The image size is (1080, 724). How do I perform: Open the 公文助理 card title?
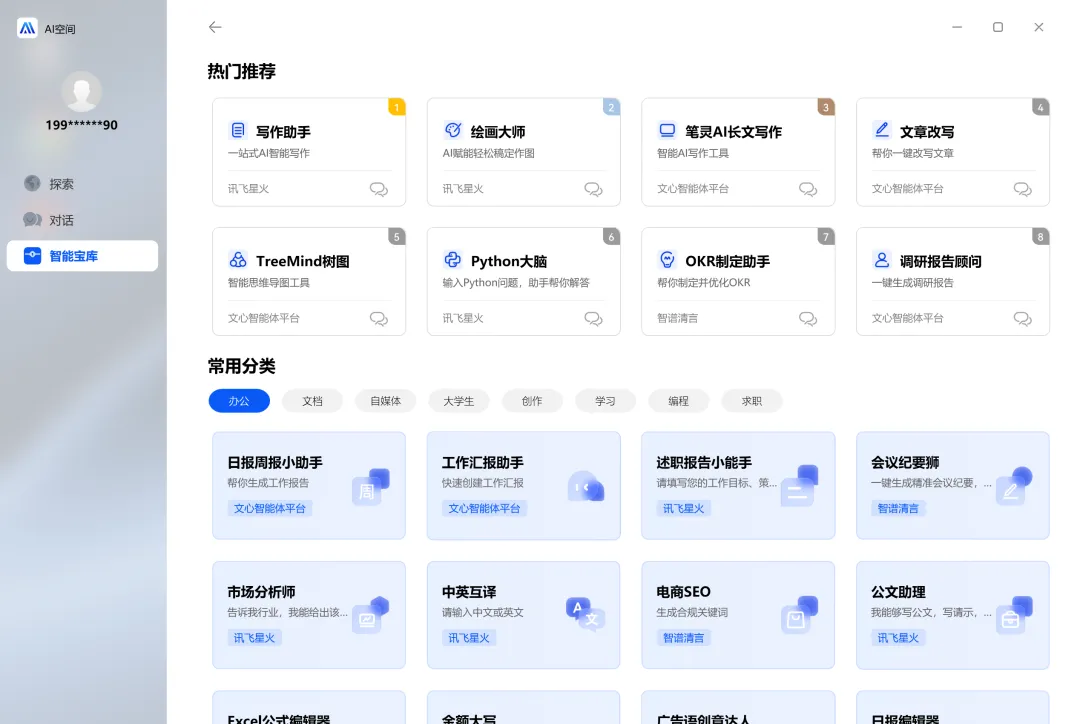(898, 592)
